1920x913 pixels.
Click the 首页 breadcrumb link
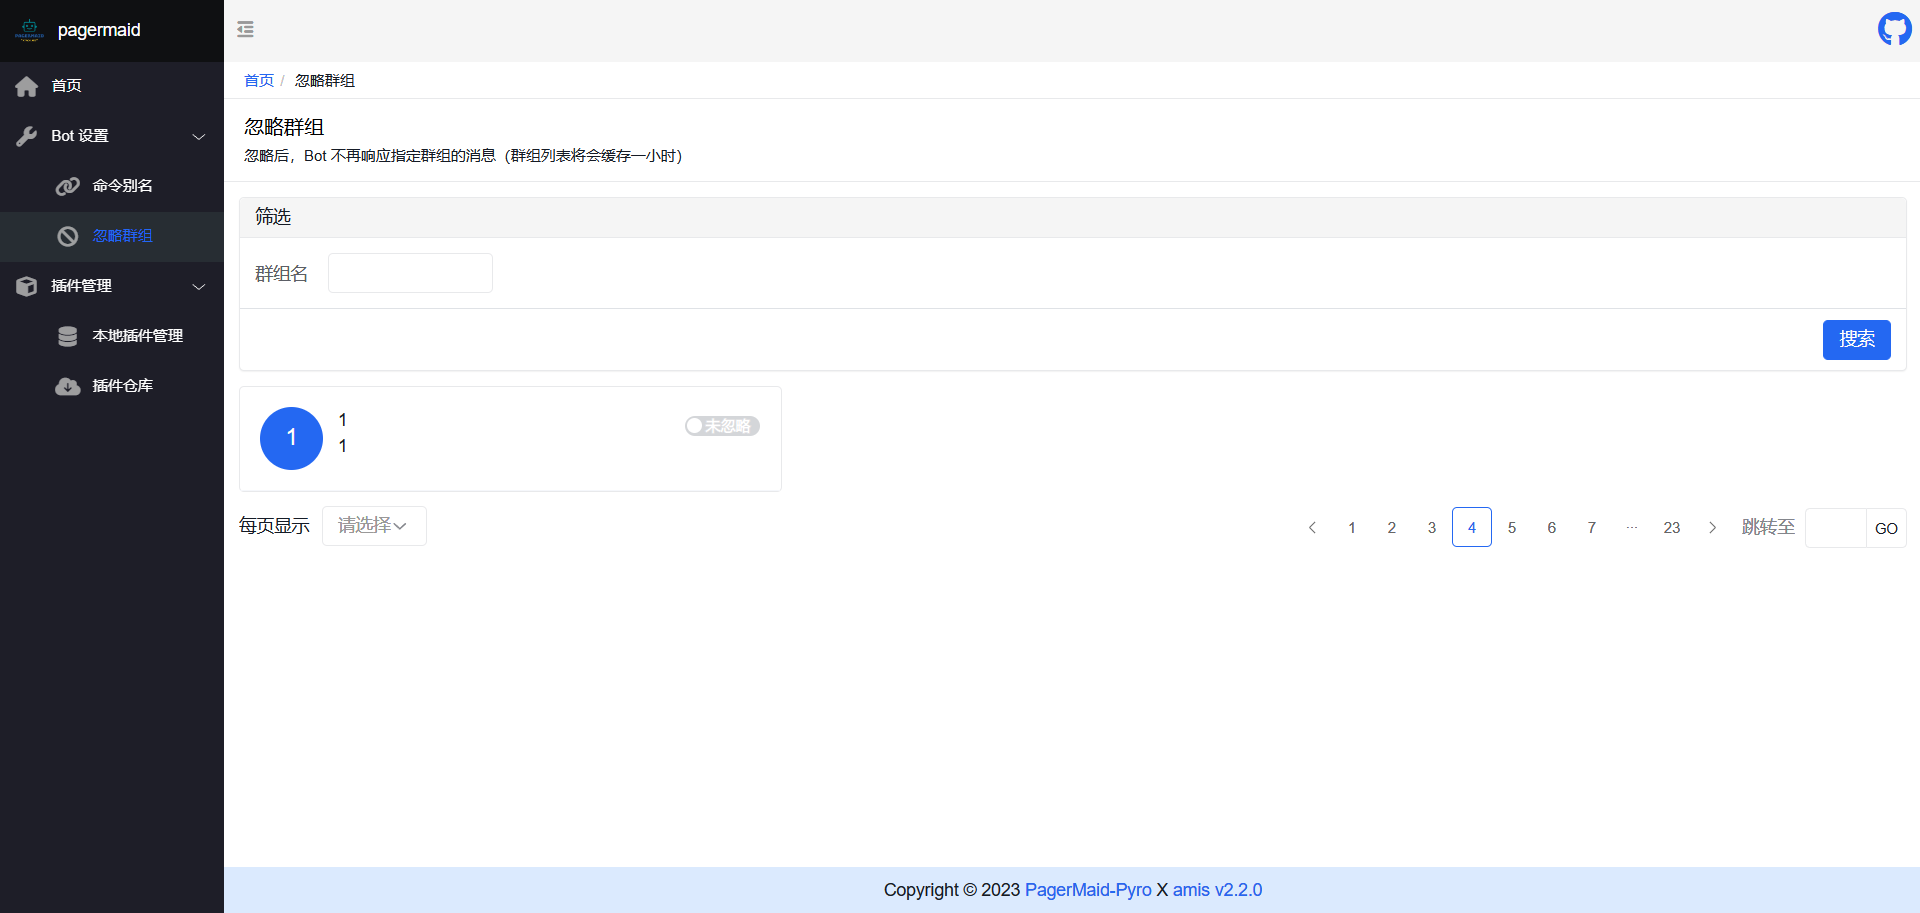[259, 80]
